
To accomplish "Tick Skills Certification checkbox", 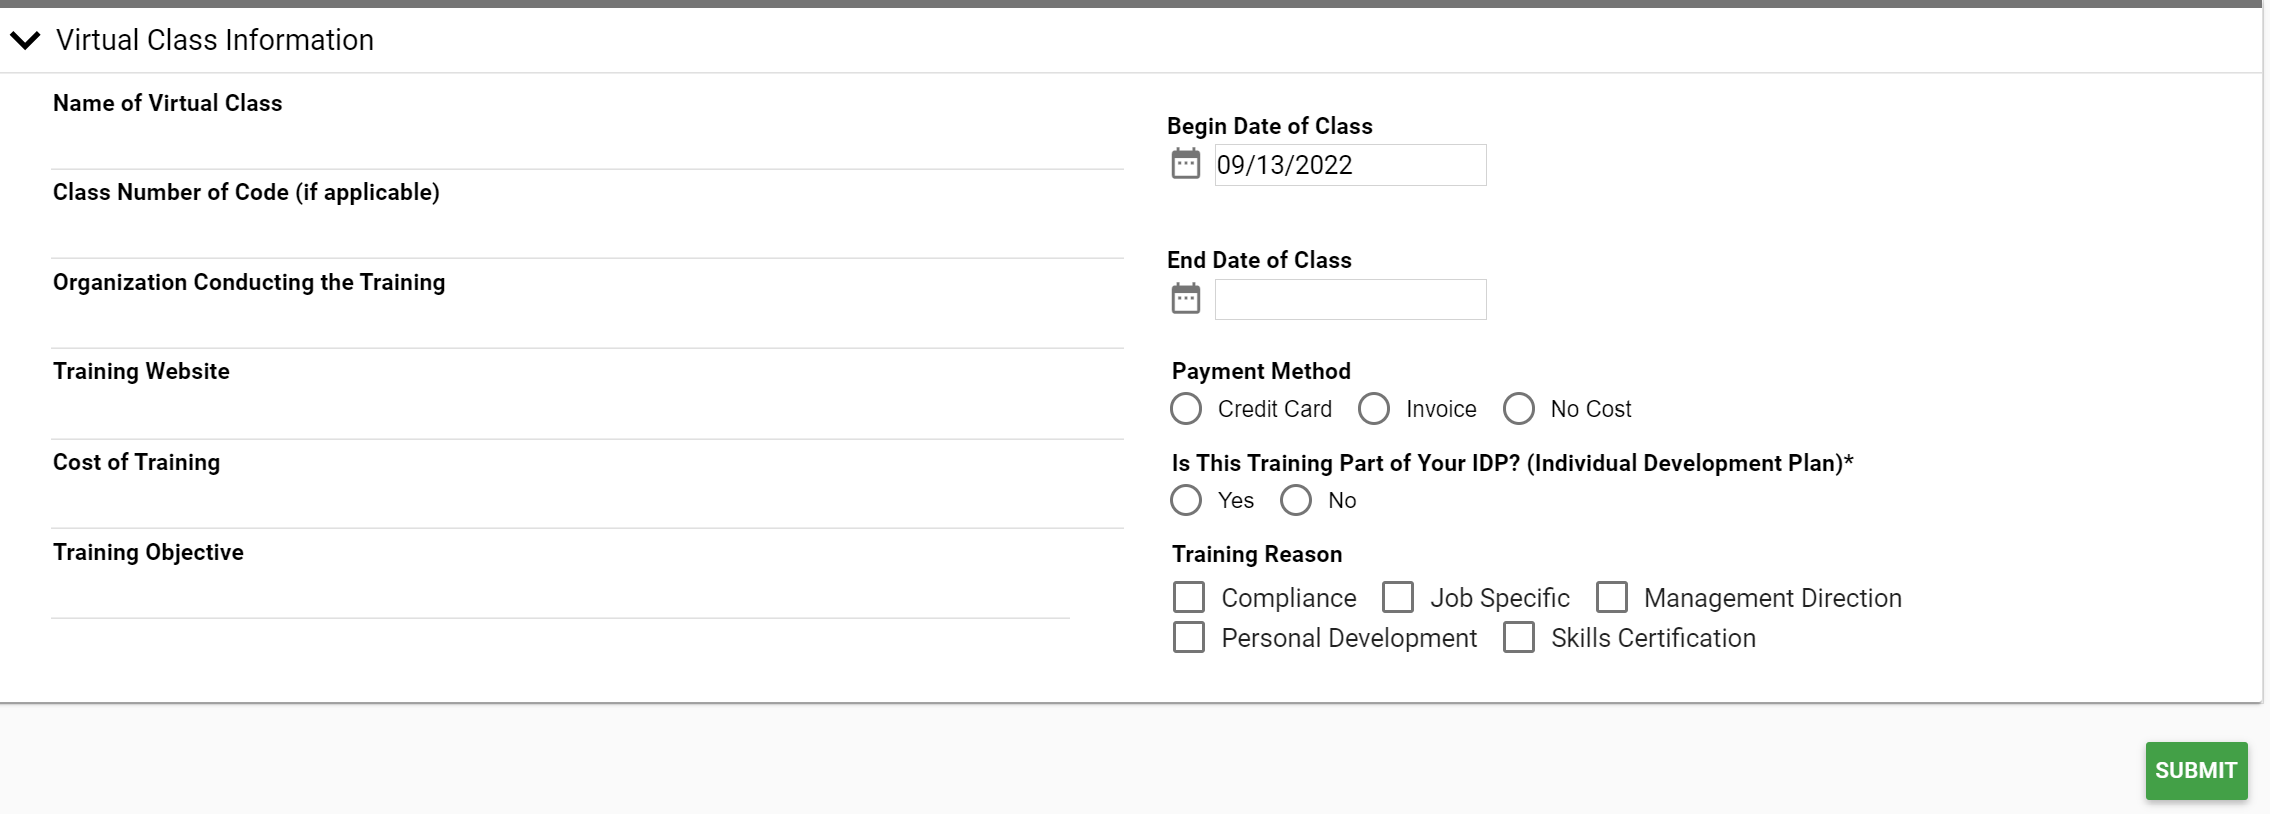I will click(x=1519, y=637).
